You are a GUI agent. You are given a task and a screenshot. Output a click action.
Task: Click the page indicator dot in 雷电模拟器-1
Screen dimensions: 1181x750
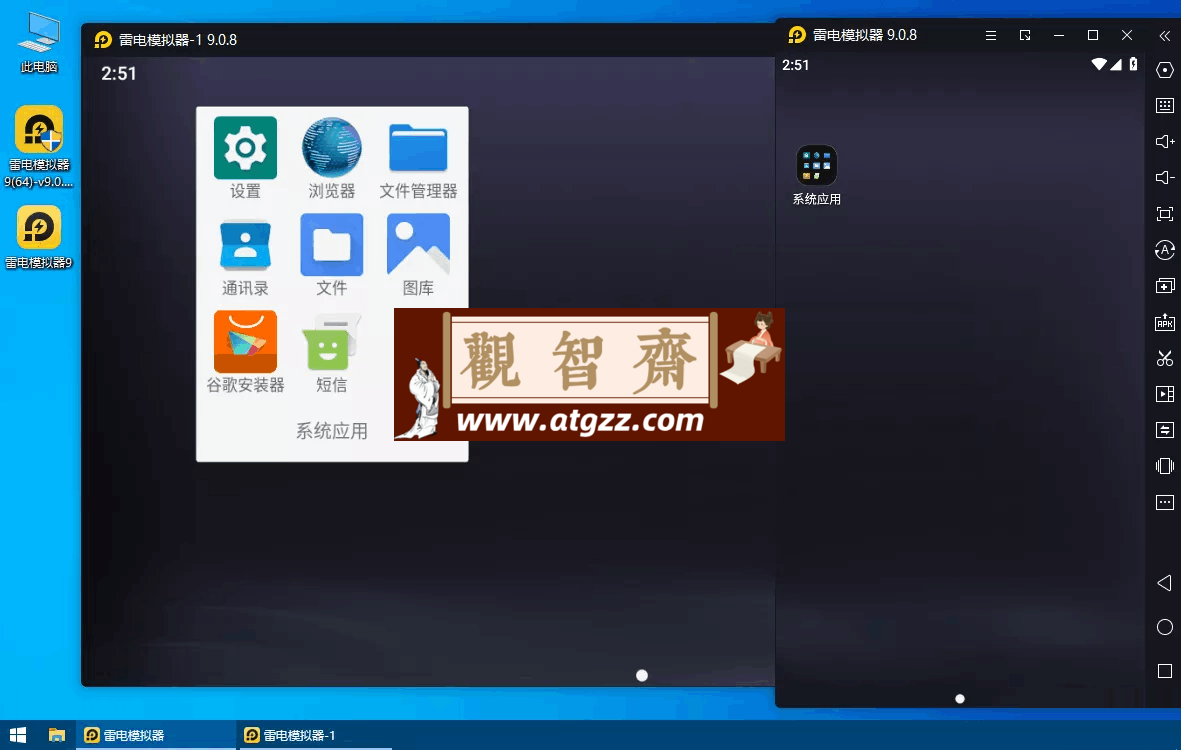coord(642,675)
